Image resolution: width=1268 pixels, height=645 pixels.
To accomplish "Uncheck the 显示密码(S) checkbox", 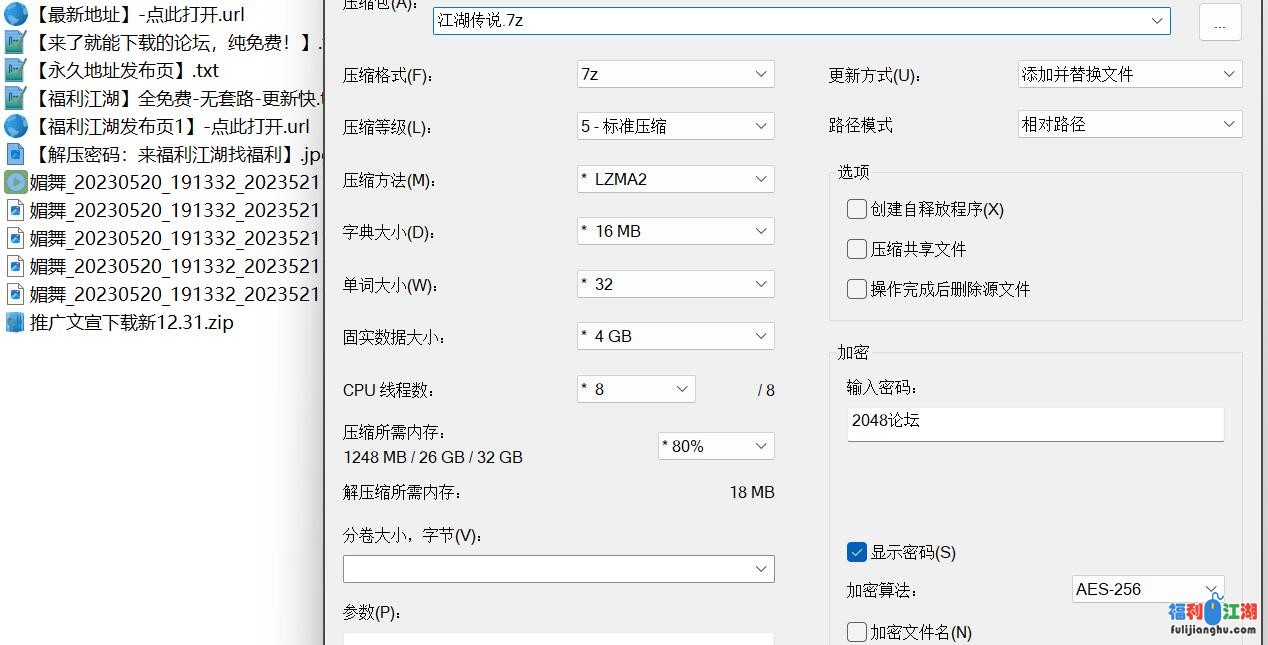I will click(857, 552).
